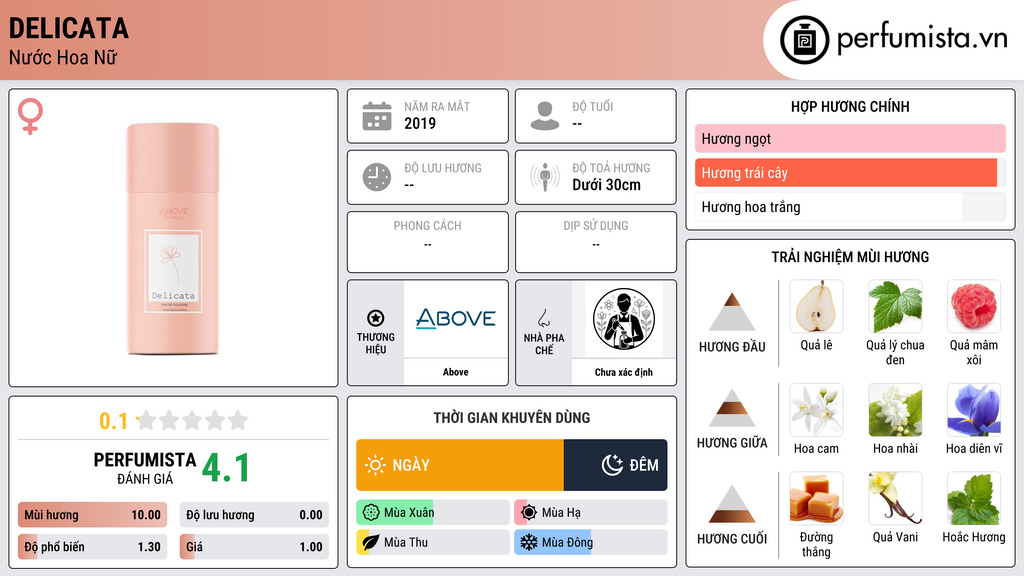Click the Độ lưu hương 0.00 score bar
This screenshot has width=1024, height=576.
254,515
